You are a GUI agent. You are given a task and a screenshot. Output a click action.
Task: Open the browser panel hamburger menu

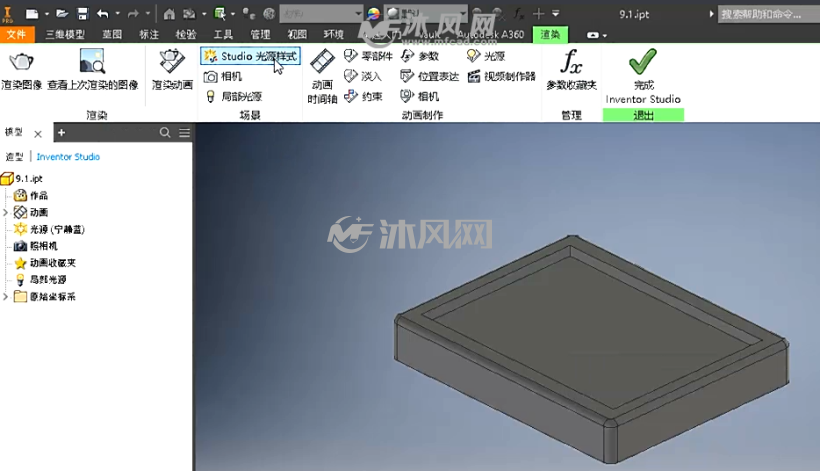pyautogui.click(x=185, y=133)
